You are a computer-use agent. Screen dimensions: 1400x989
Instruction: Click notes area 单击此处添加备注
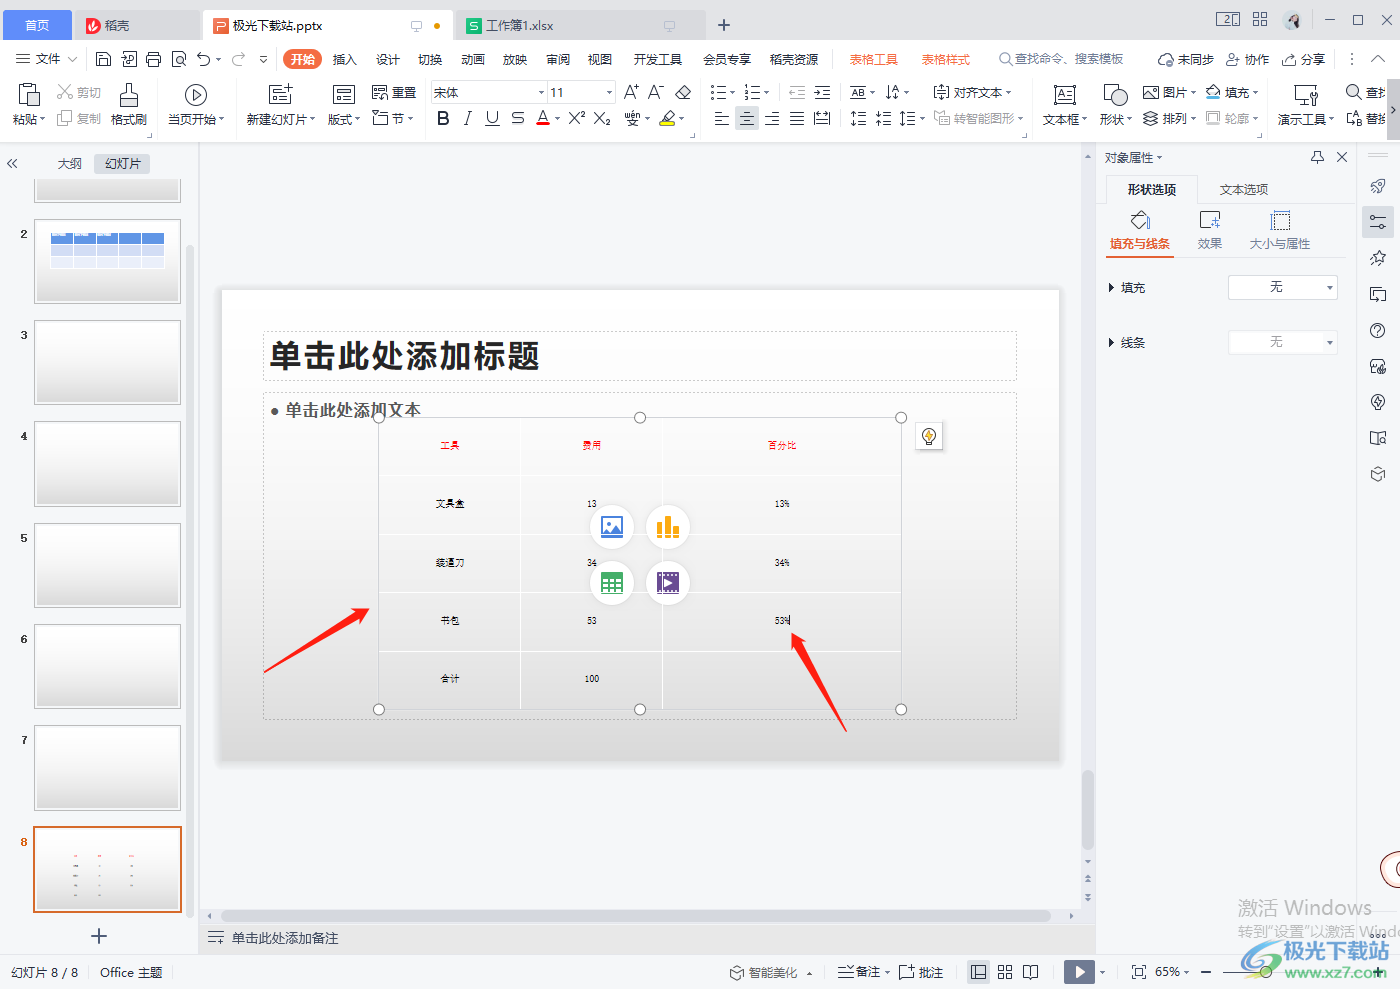click(285, 938)
